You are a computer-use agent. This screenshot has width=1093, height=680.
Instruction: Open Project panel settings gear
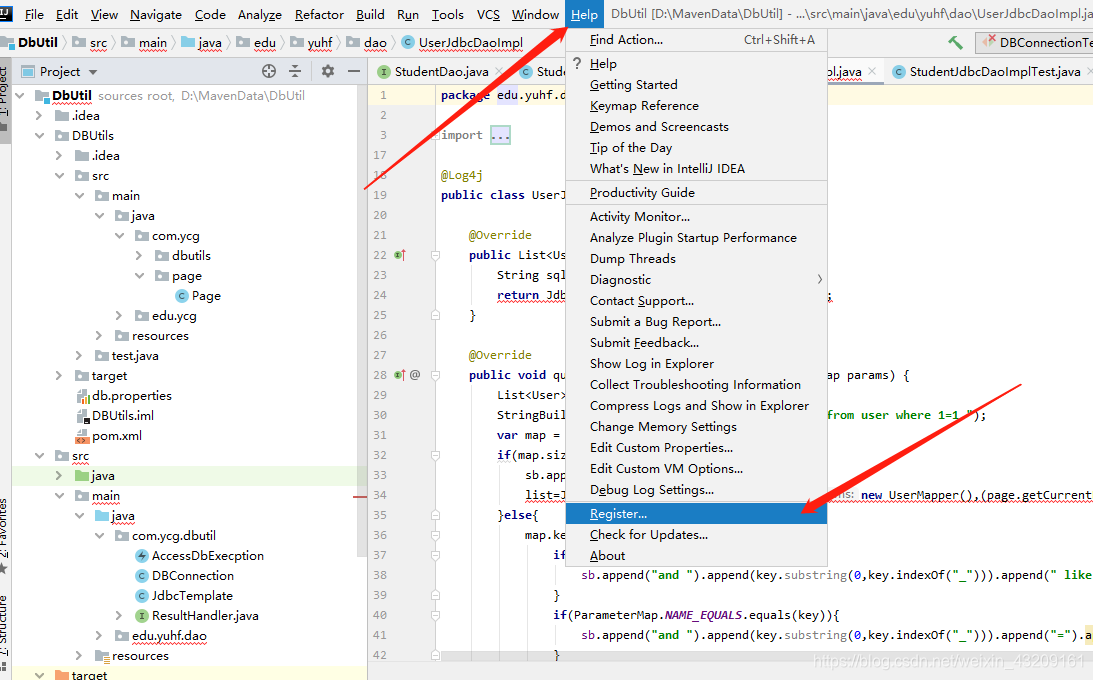328,71
